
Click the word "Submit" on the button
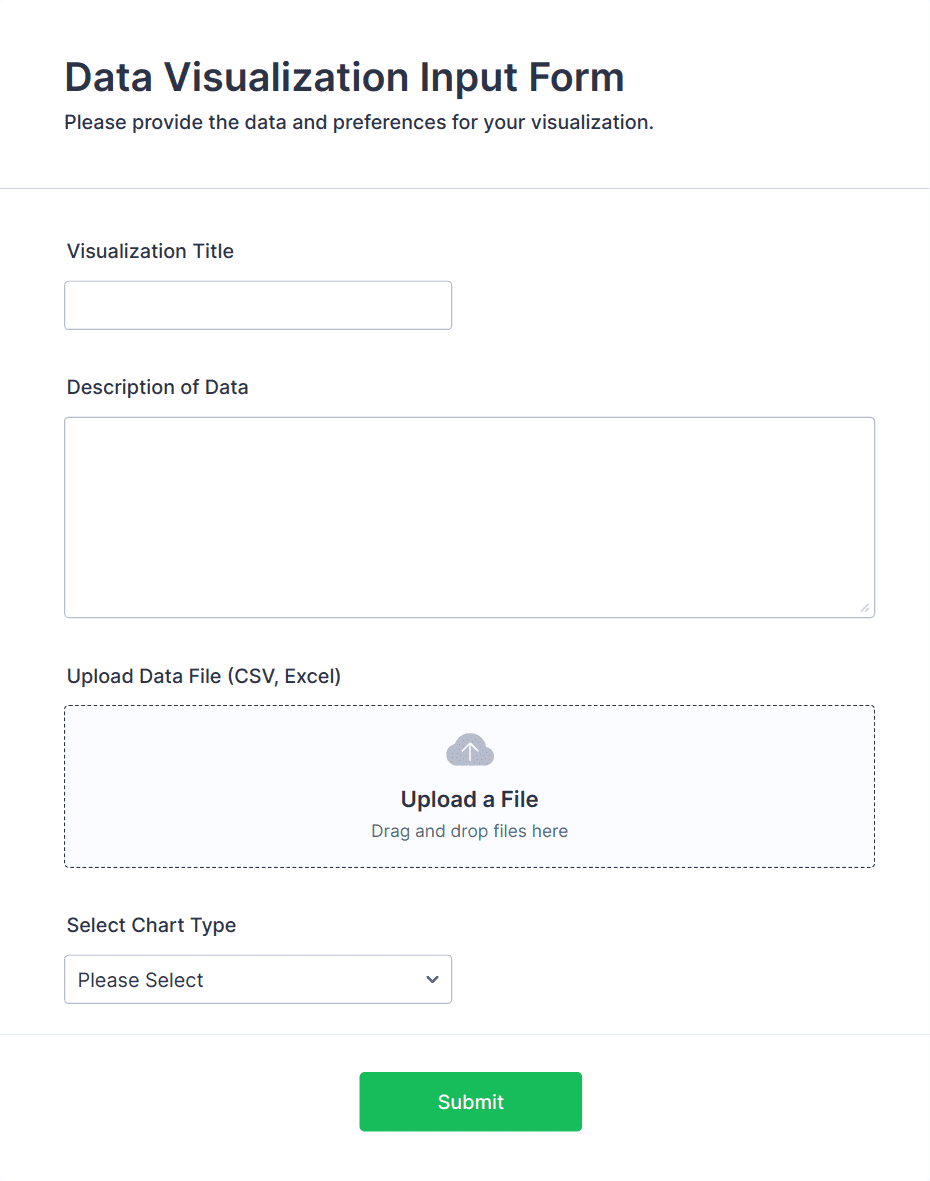point(470,1102)
